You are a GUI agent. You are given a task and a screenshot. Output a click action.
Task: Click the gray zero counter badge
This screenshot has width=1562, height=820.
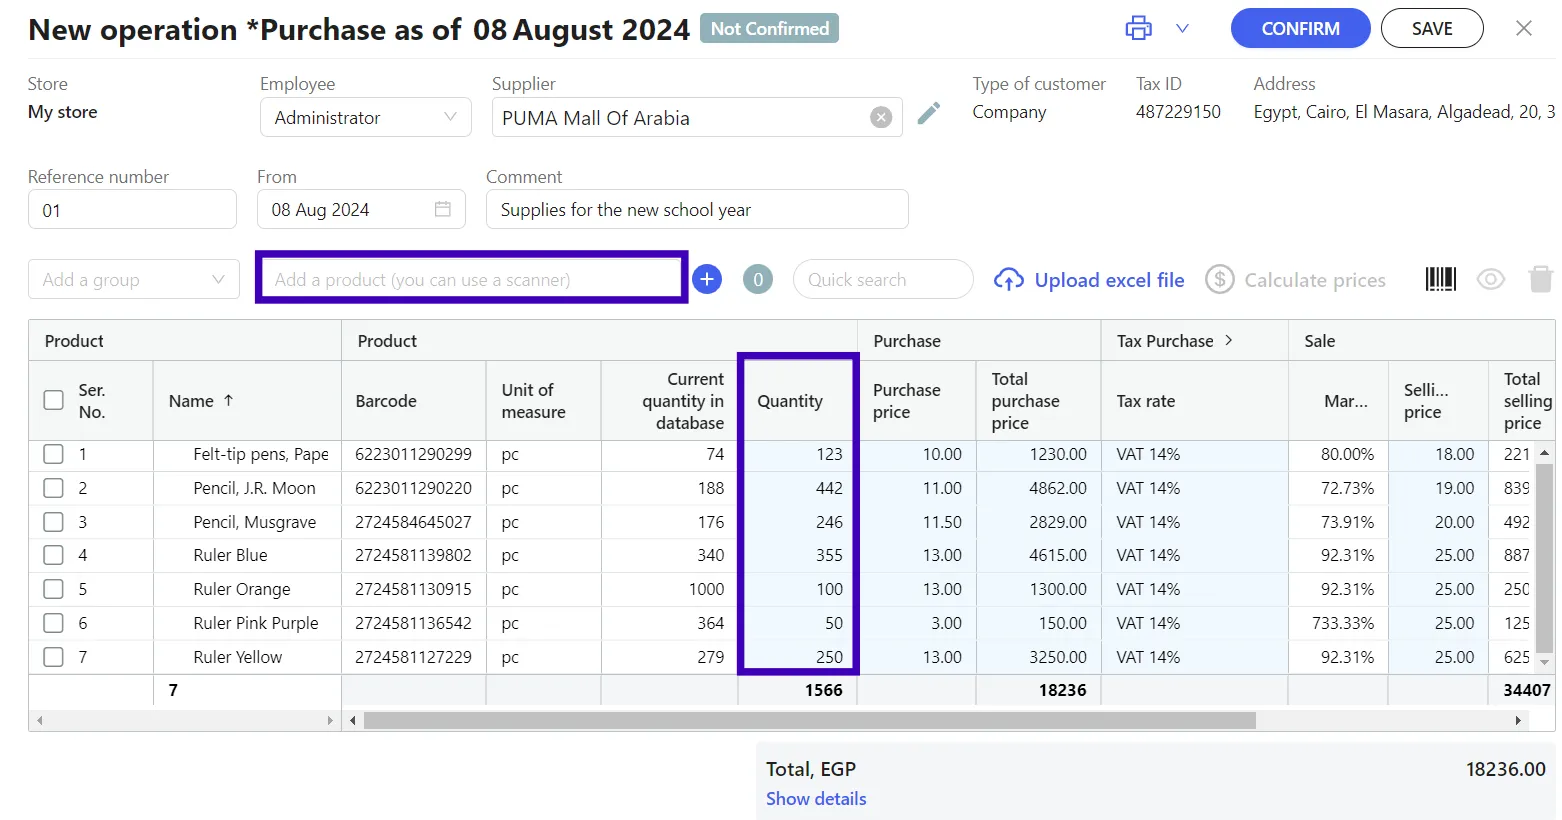[758, 279]
